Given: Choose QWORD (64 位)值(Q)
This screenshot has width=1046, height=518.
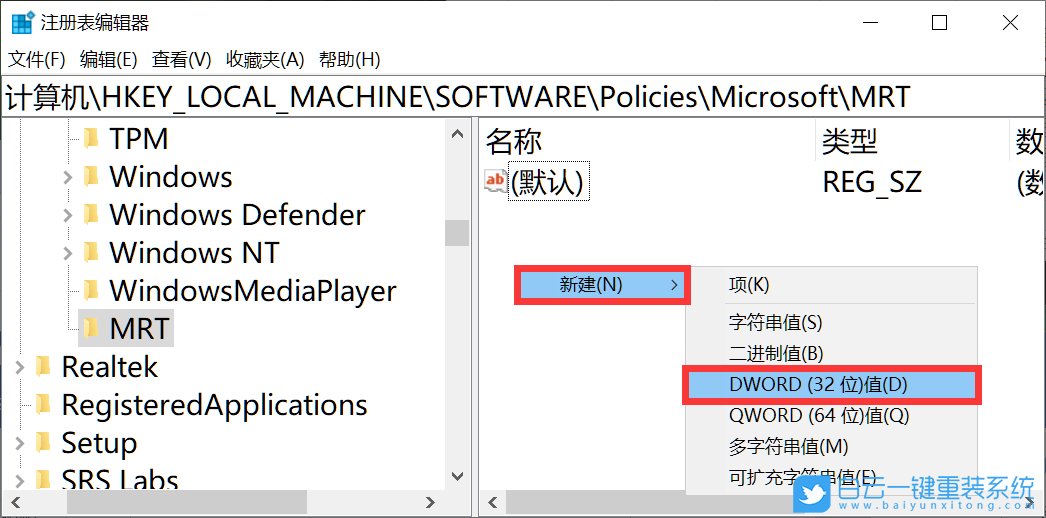Looking at the screenshot, I should pyautogui.click(x=819, y=415).
